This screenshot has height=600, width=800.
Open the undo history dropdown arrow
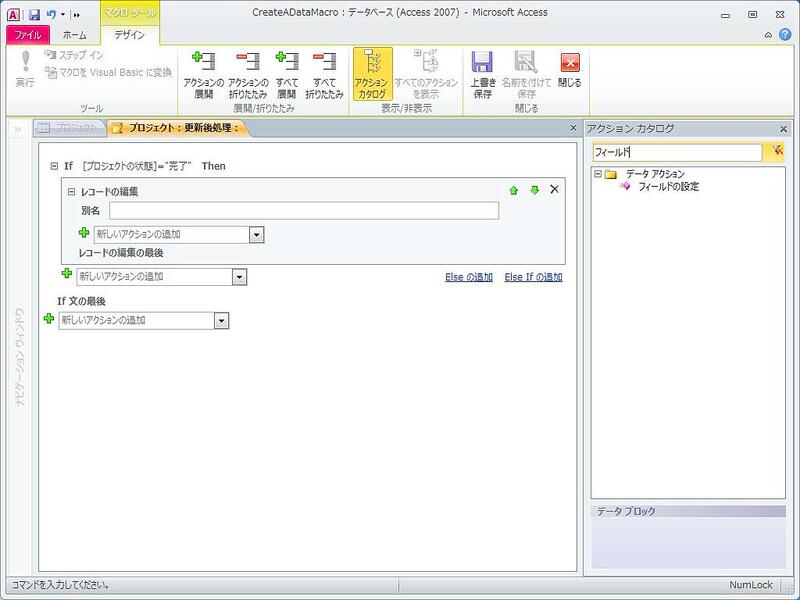point(63,15)
